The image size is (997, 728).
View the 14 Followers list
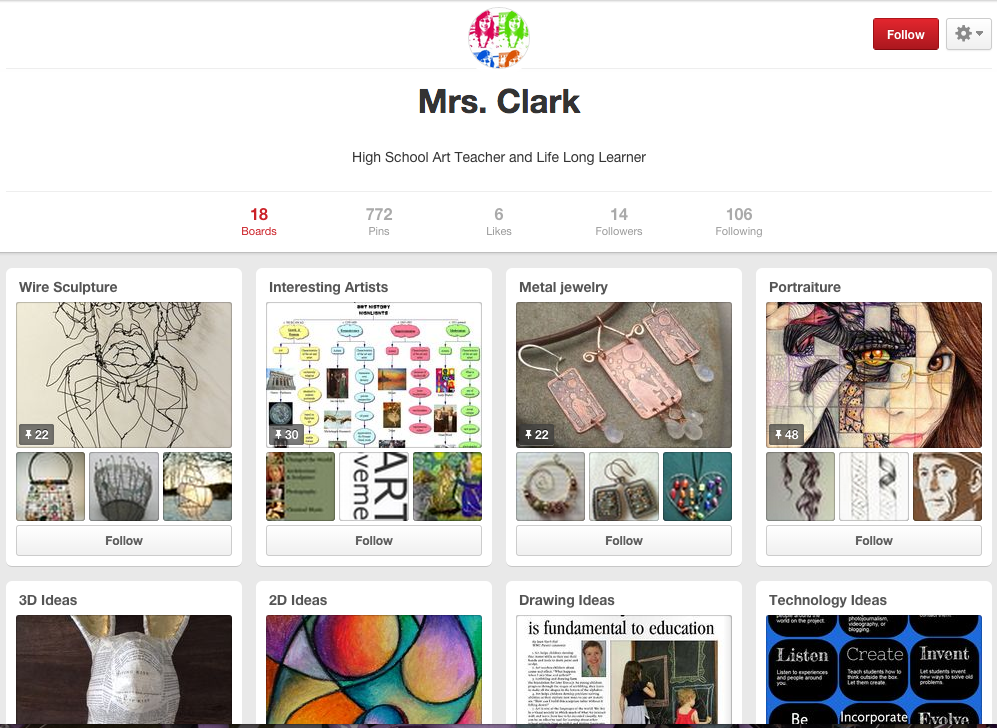coord(619,221)
